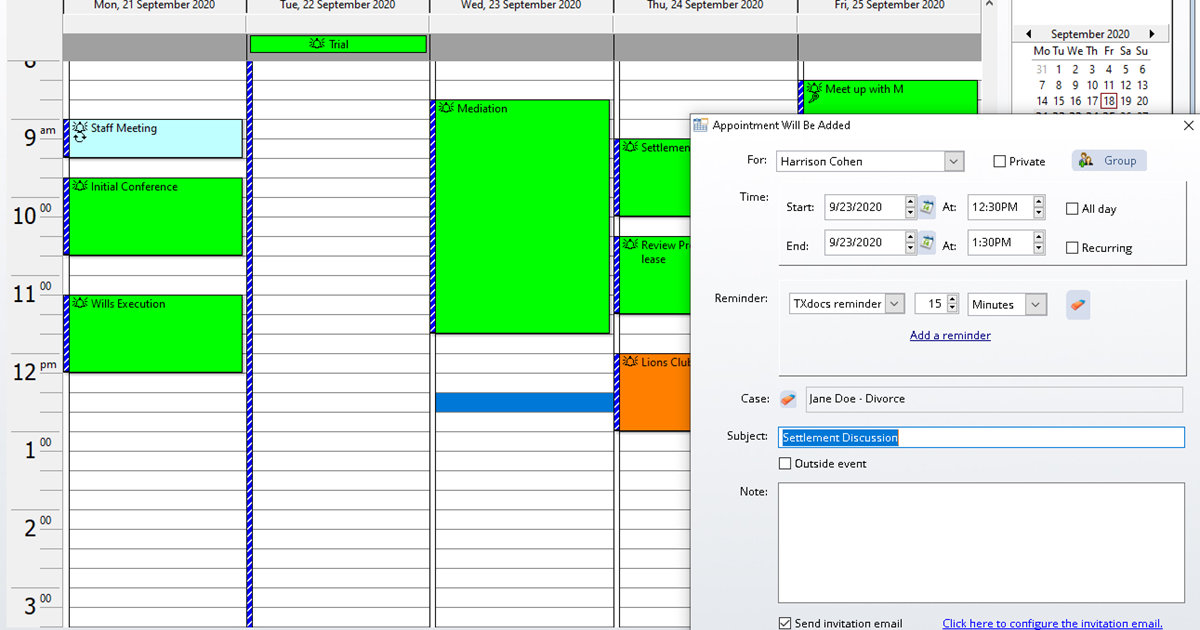Tick the All day checkbox
This screenshot has width=1200, height=630.
pyautogui.click(x=1073, y=209)
